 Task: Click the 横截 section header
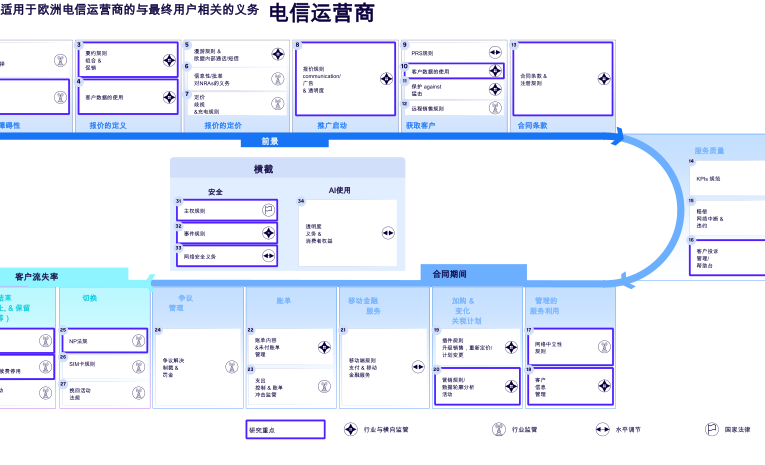(x=263, y=169)
